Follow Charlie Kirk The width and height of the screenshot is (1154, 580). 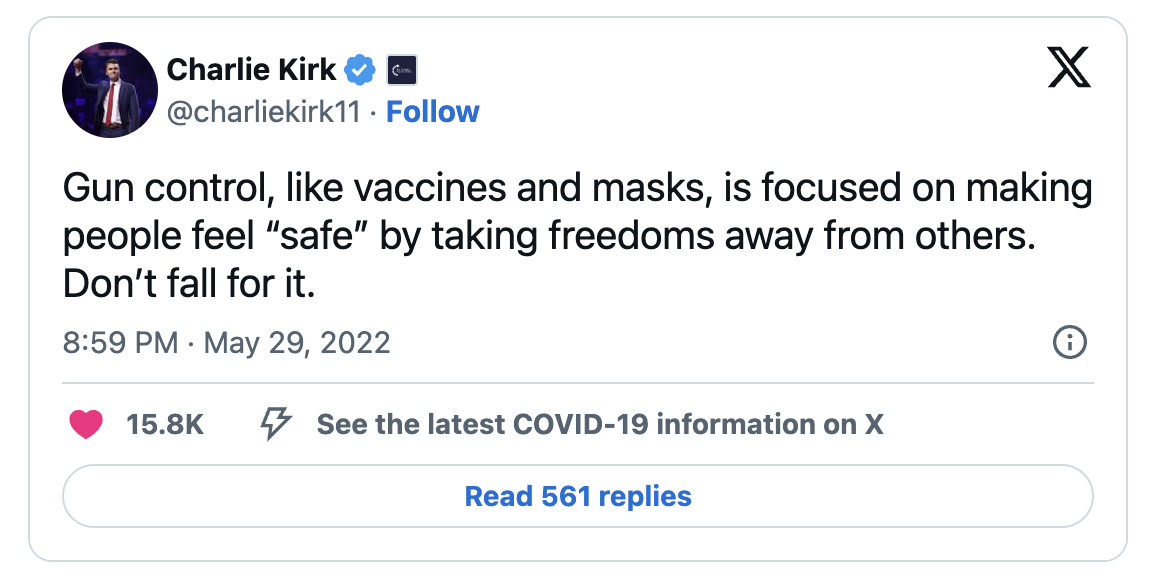(x=433, y=112)
